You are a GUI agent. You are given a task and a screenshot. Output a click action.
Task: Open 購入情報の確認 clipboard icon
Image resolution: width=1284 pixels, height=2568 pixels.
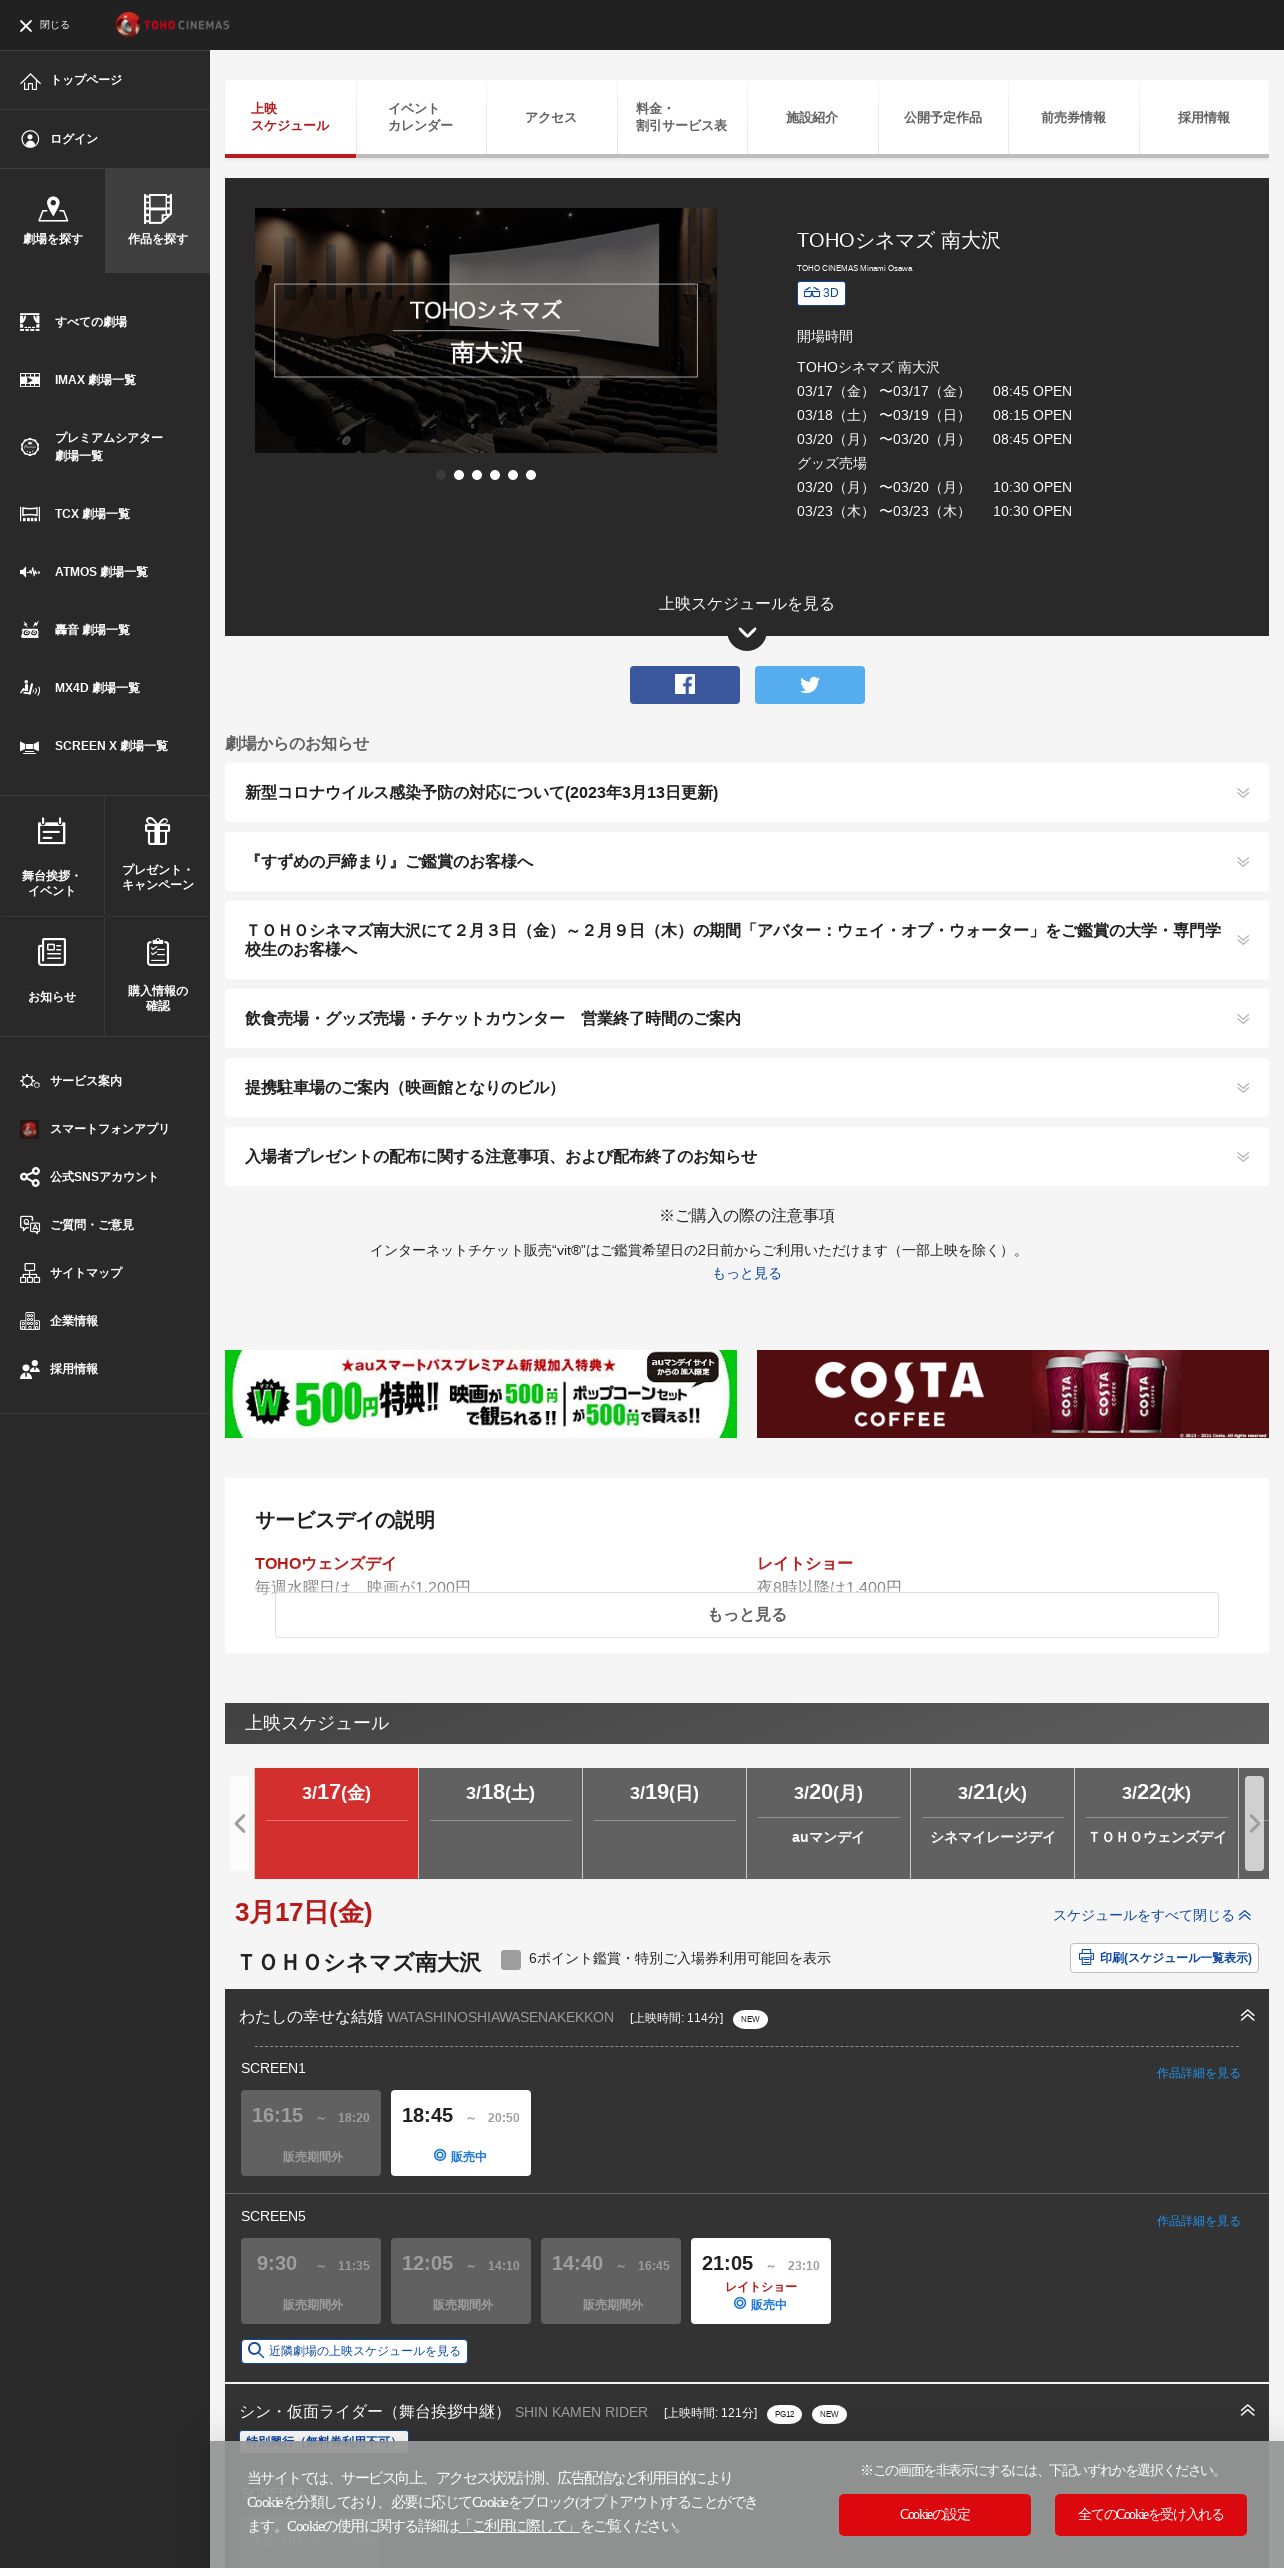tap(157, 952)
